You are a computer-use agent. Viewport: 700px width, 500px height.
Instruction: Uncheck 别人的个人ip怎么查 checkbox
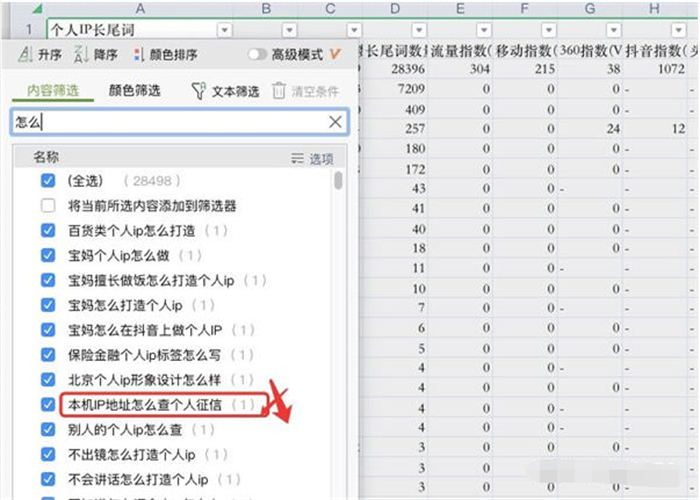coord(48,429)
